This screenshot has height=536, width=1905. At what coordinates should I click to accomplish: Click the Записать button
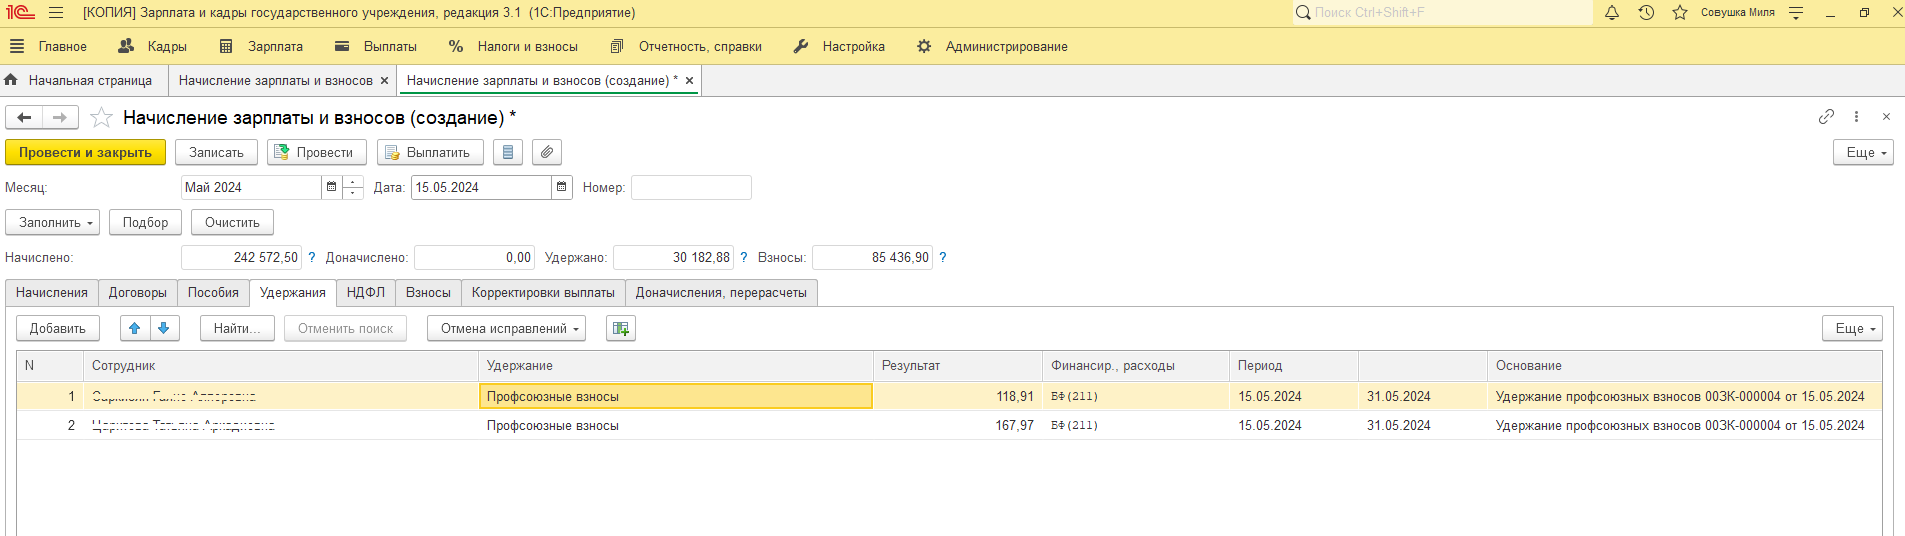[216, 152]
